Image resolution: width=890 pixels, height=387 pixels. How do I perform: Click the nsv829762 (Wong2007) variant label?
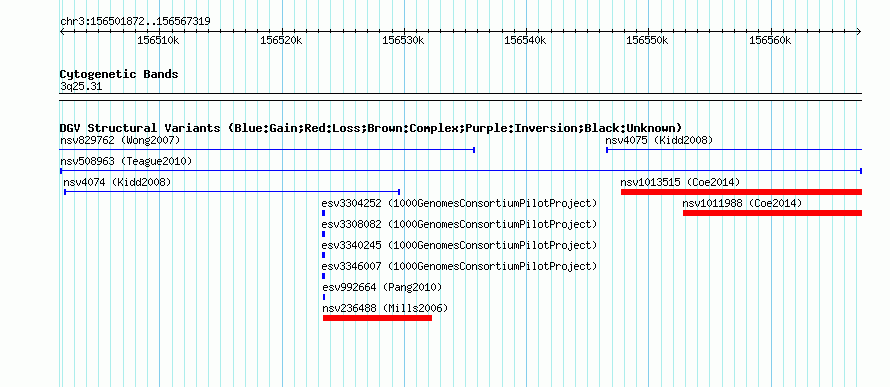coord(120,140)
